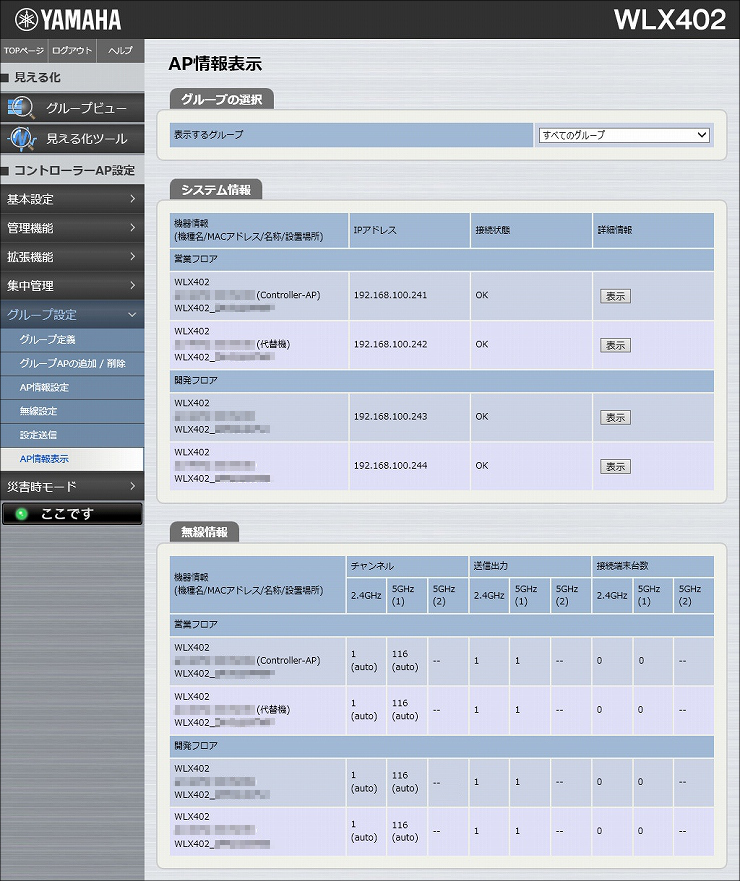Click 営業フロア row in システム情報 table

click(442, 260)
